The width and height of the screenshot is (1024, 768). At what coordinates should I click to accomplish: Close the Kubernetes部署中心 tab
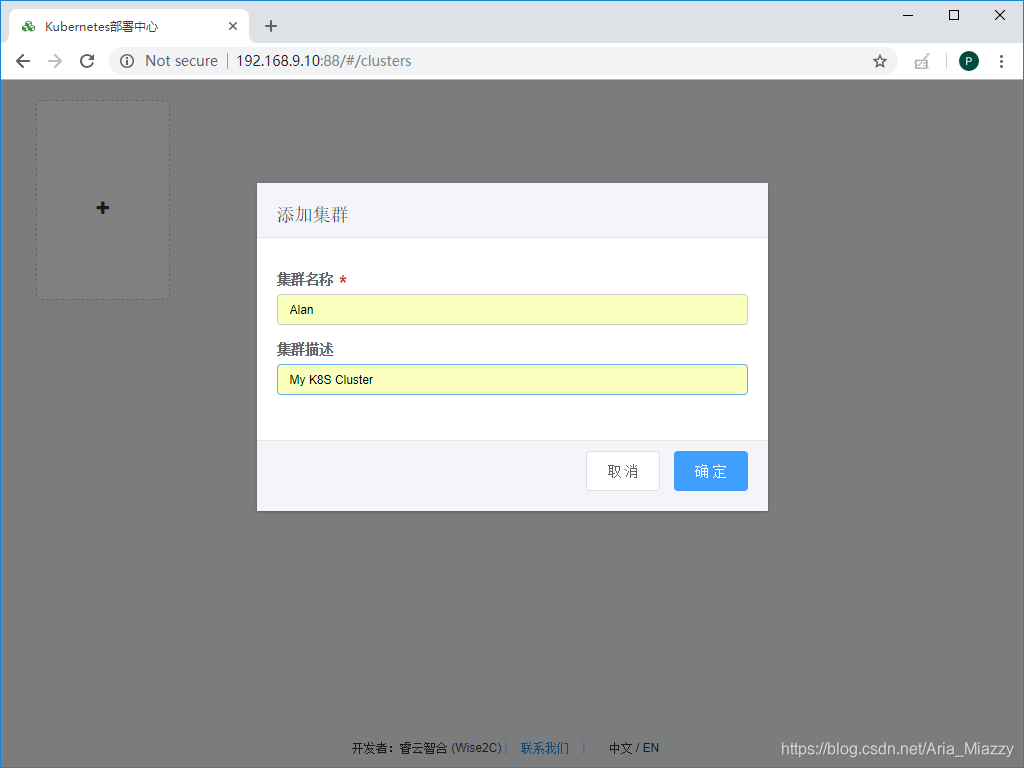[232, 26]
